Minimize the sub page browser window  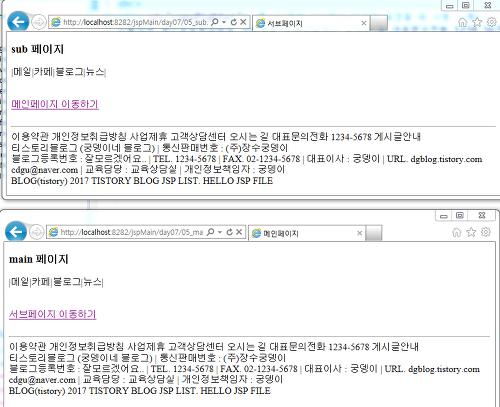[x=450, y=6]
